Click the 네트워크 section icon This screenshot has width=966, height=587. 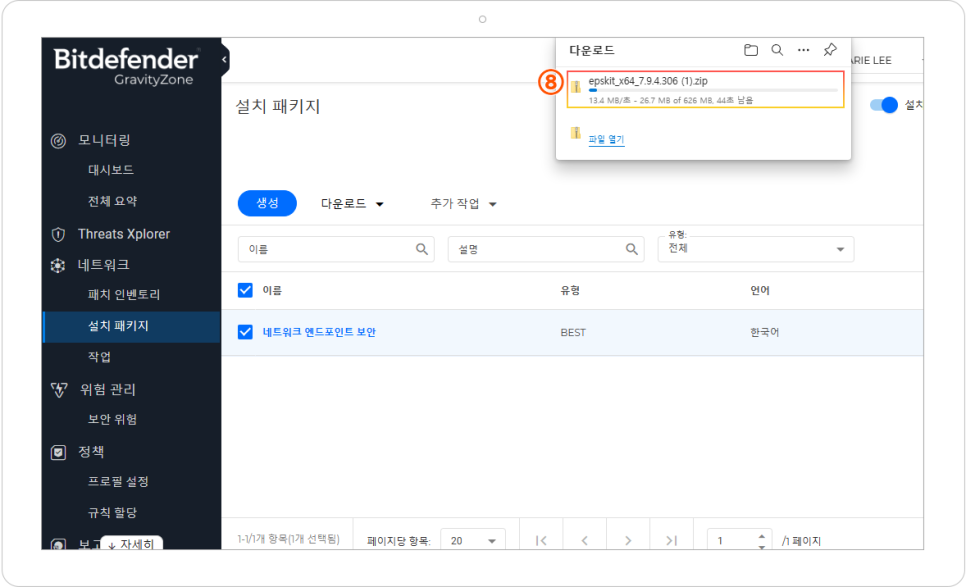point(58,265)
